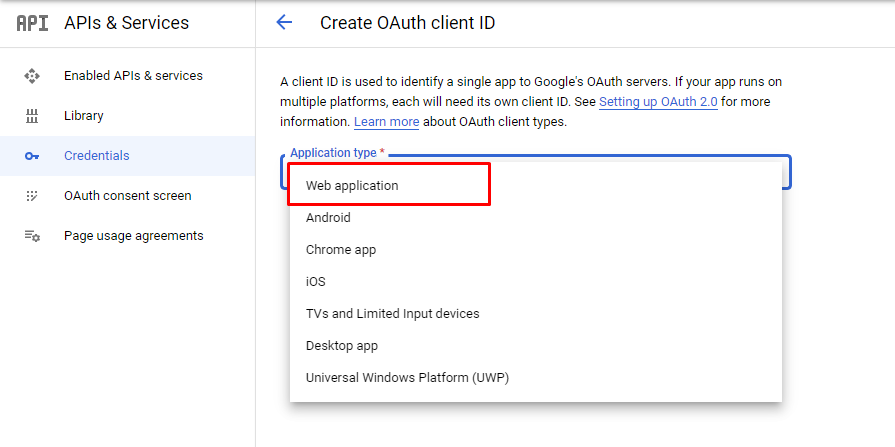Click the Learn more link
Image resolution: width=895 pixels, height=447 pixels.
click(386, 122)
